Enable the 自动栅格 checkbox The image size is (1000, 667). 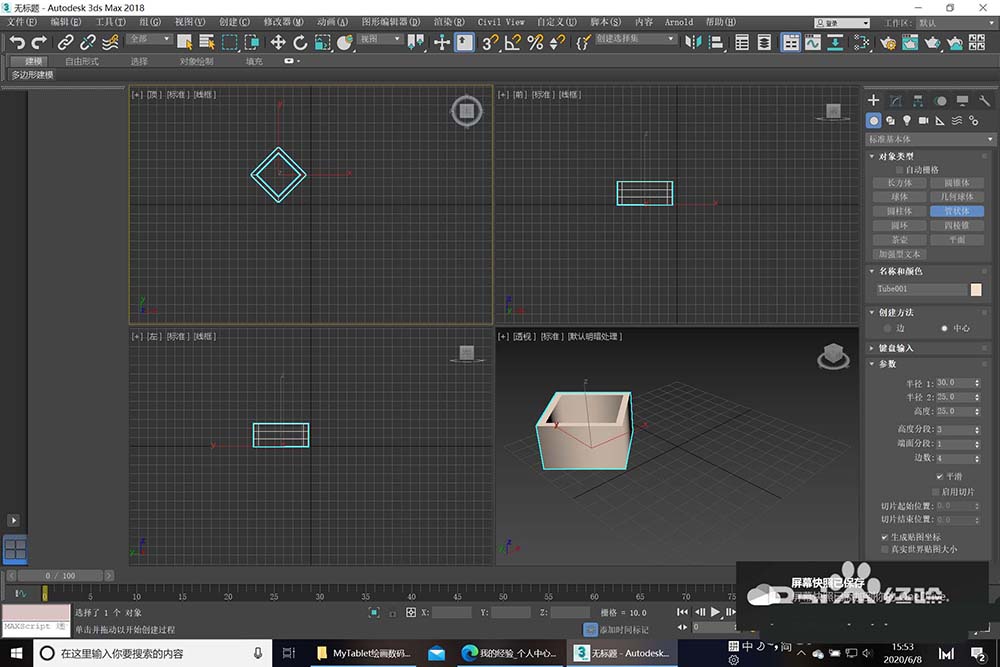(899, 170)
